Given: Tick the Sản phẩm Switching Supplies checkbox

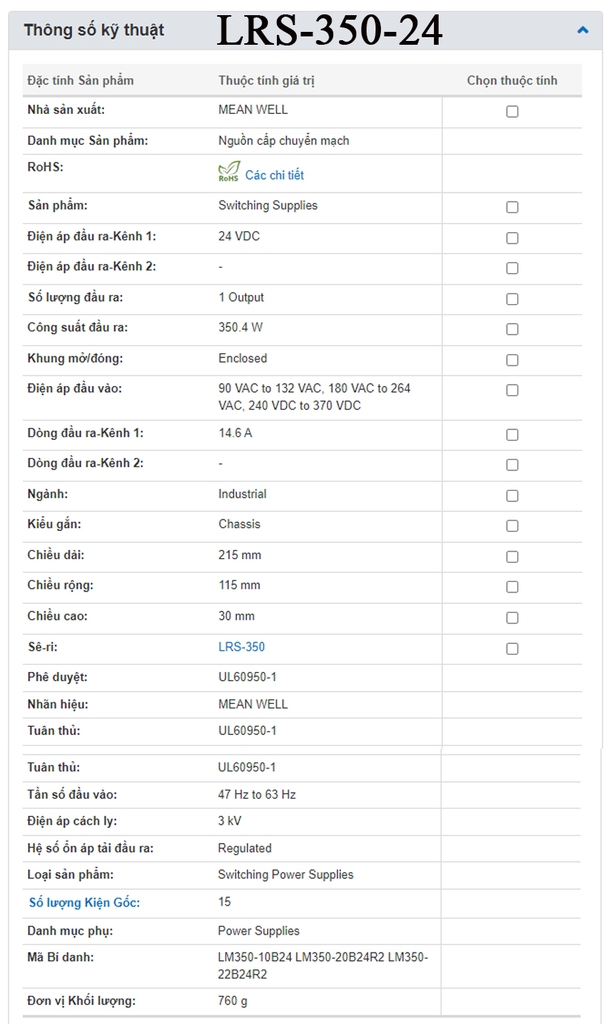Looking at the screenshot, I should point(512,207).
